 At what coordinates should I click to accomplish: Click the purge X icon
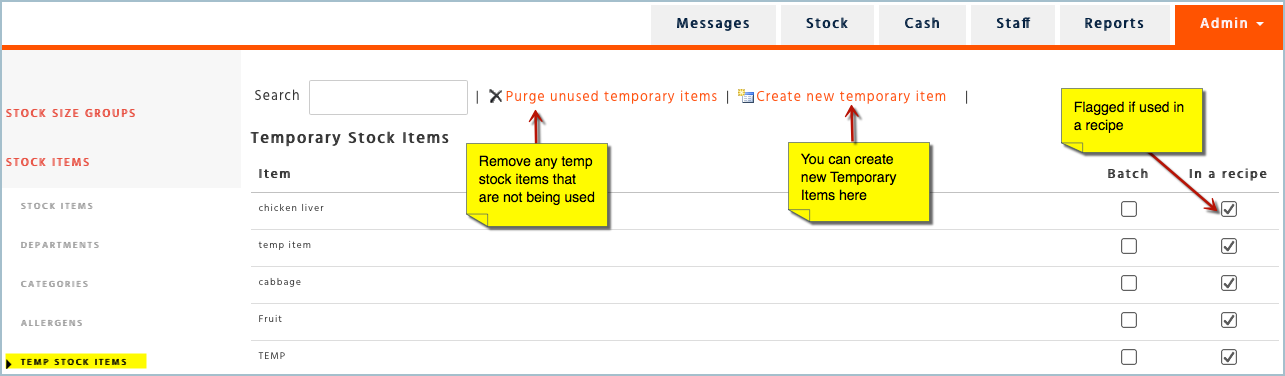495,97
